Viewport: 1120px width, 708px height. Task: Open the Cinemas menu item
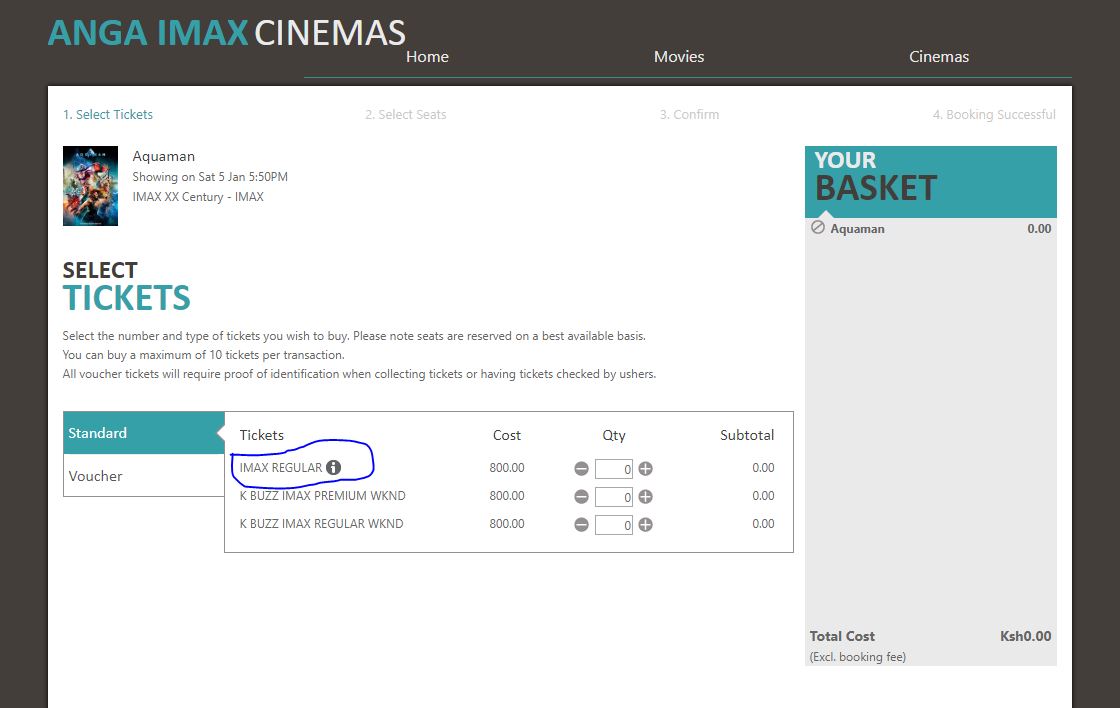point(939,56)
